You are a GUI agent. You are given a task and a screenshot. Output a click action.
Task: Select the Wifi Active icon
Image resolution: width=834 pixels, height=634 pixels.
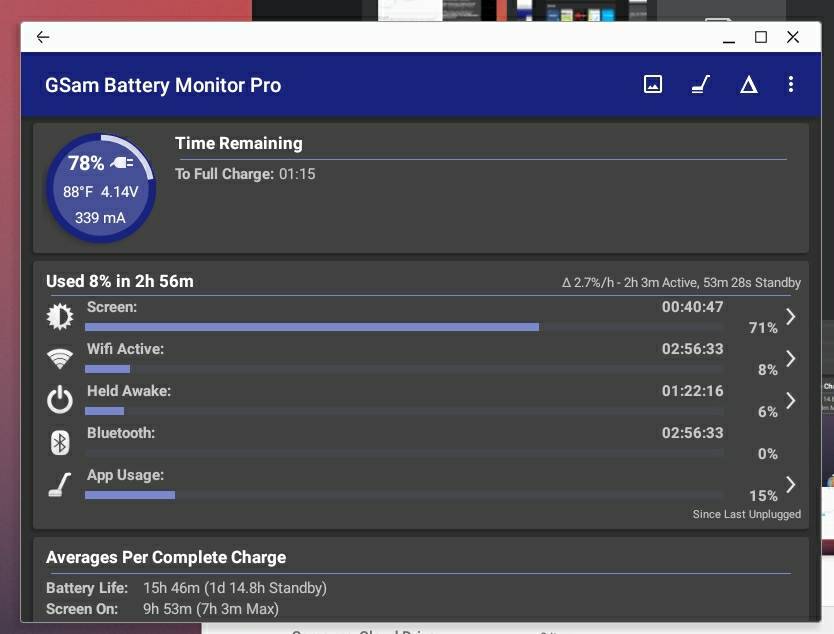pyautogui.click(x=60, y=359)
